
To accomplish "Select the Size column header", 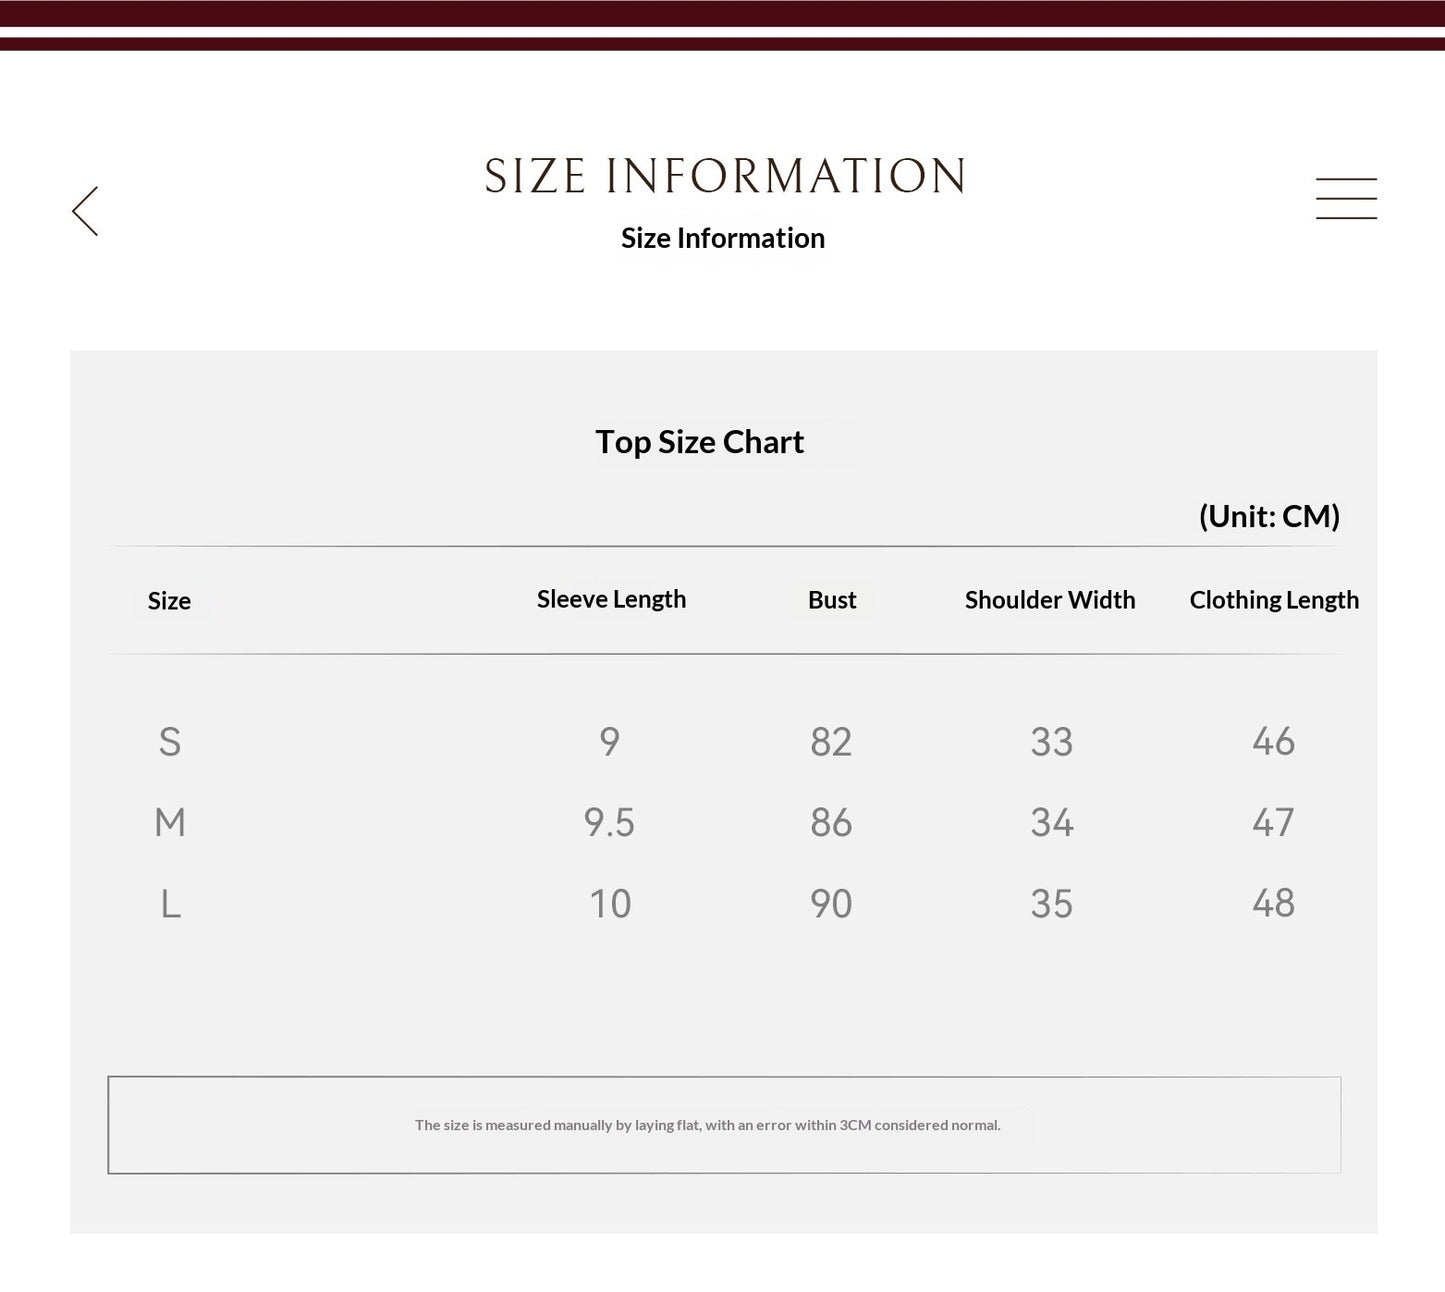I will [x=169, y=601].
